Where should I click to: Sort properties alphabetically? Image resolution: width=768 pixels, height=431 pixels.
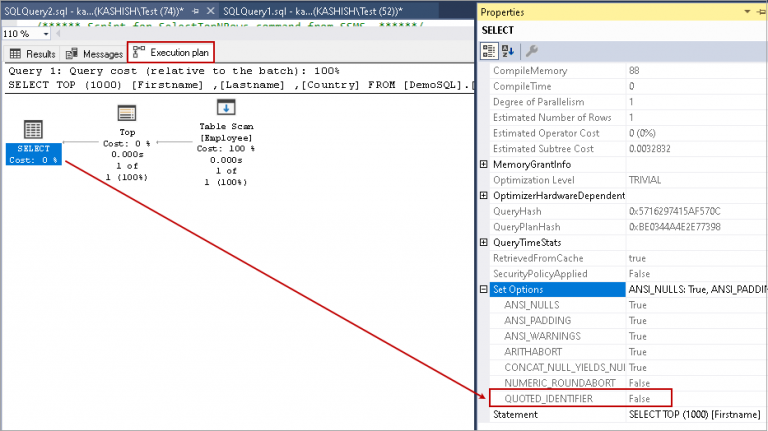click(x=507, y=51)
